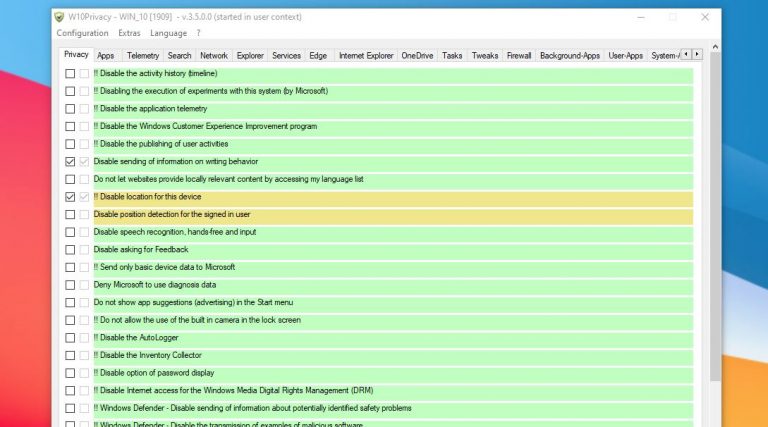Open the ? help menu
The height and width of the screenshot is (427, 768).
pos(198,33)
